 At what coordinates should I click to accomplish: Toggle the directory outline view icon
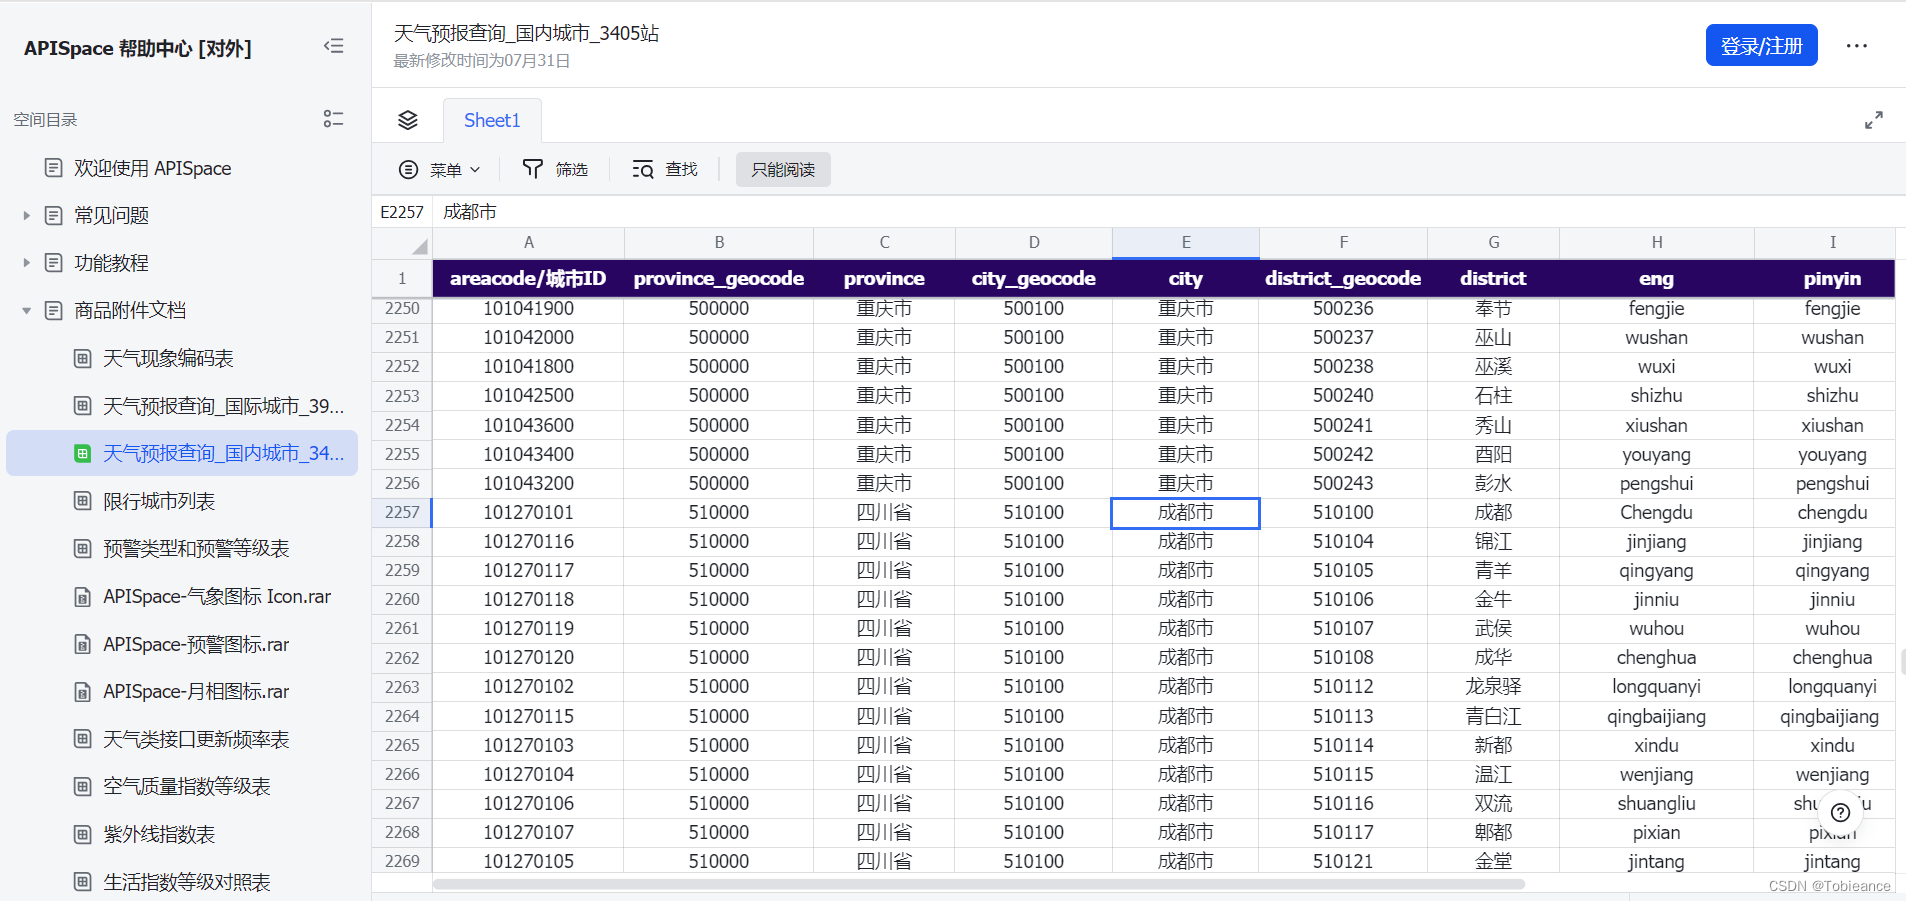pyautogui.click(x=334, y=119)
